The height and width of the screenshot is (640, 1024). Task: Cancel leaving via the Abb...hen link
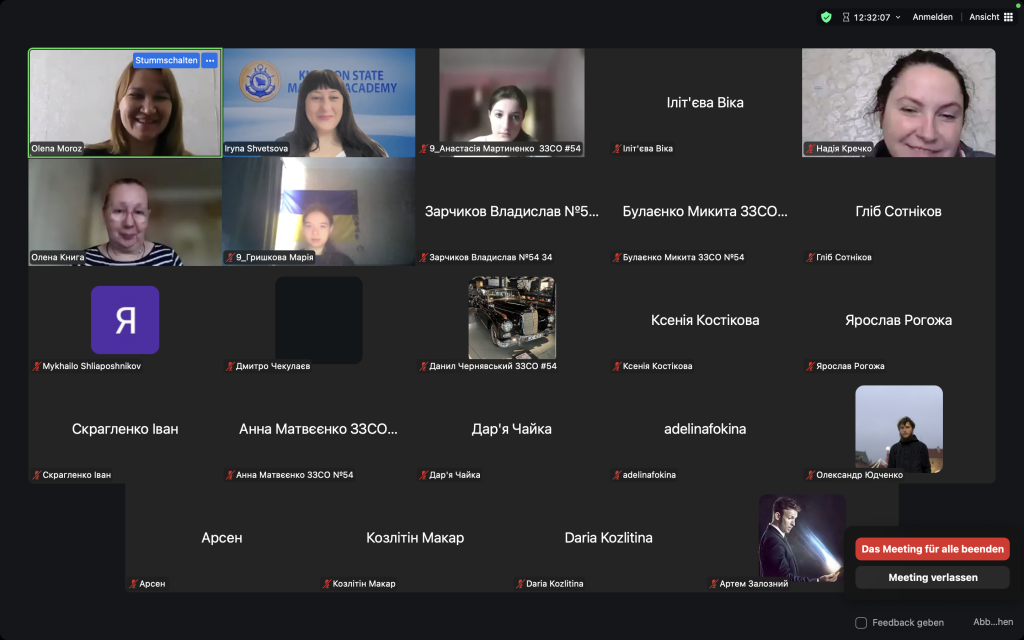pos(992,622)
